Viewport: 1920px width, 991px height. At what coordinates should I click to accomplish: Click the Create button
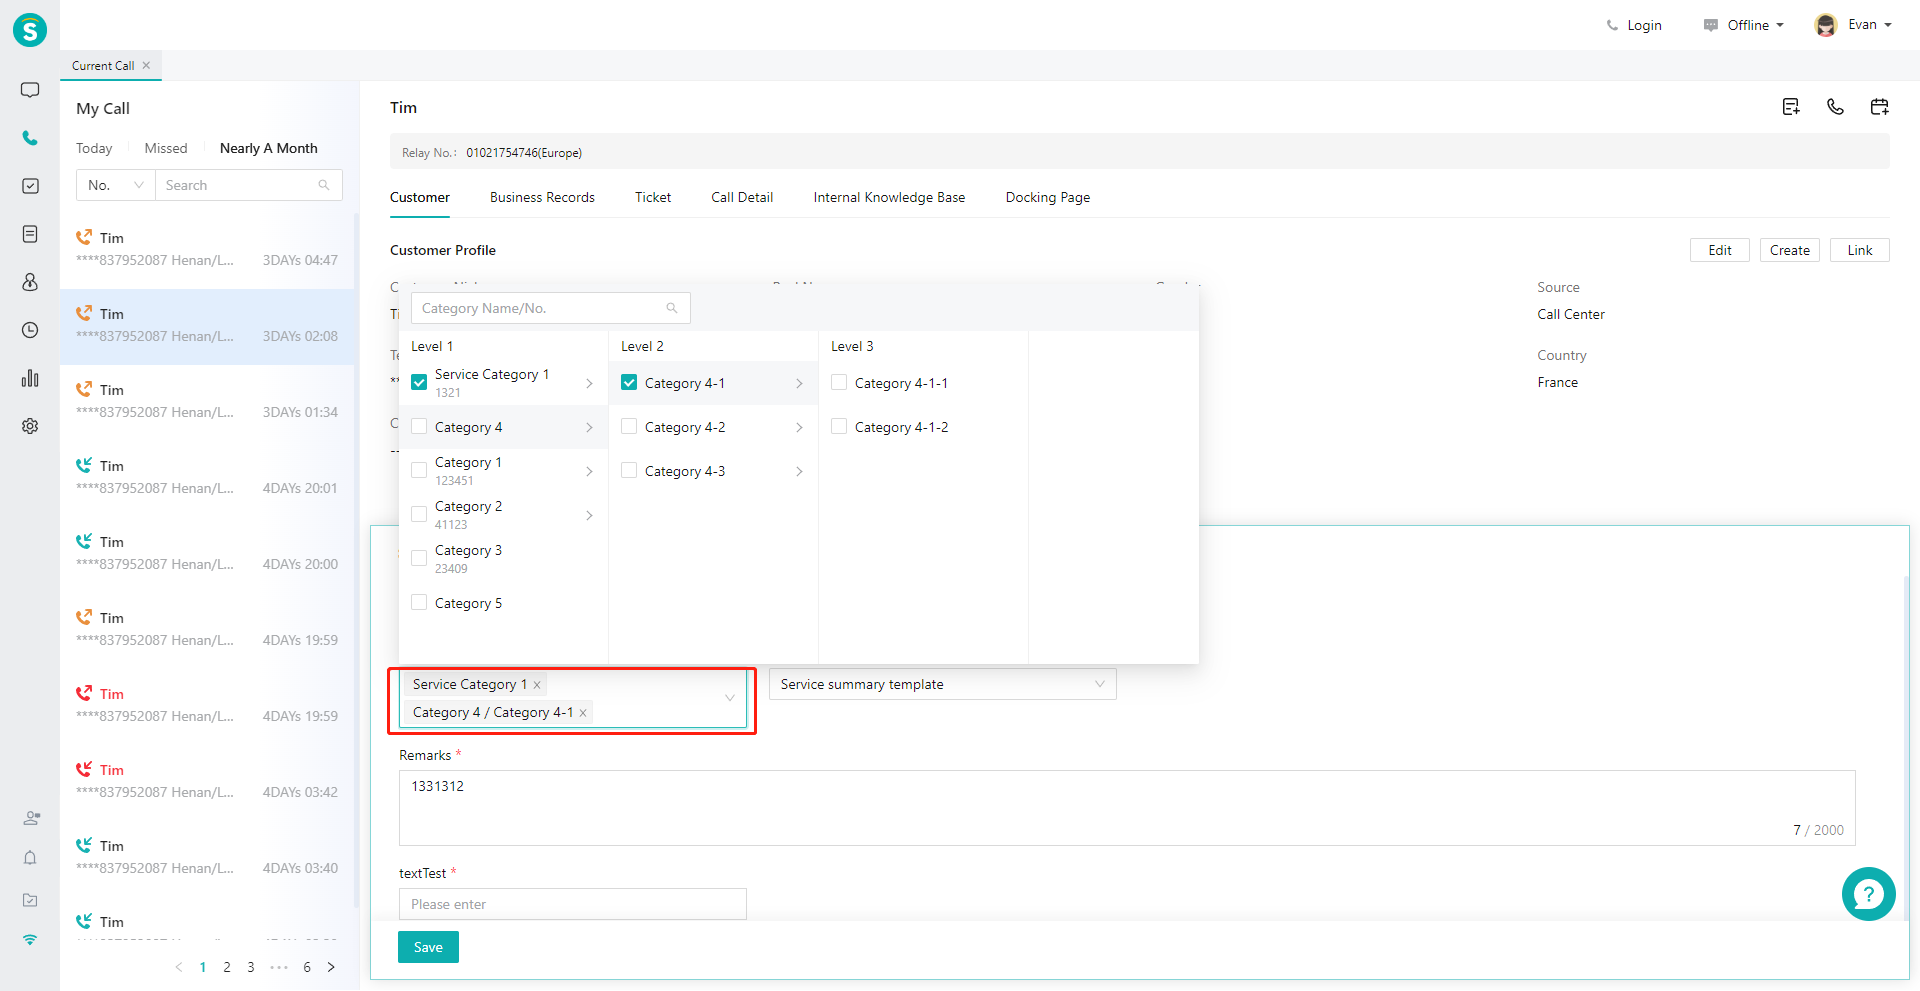tap(1790, 250)
